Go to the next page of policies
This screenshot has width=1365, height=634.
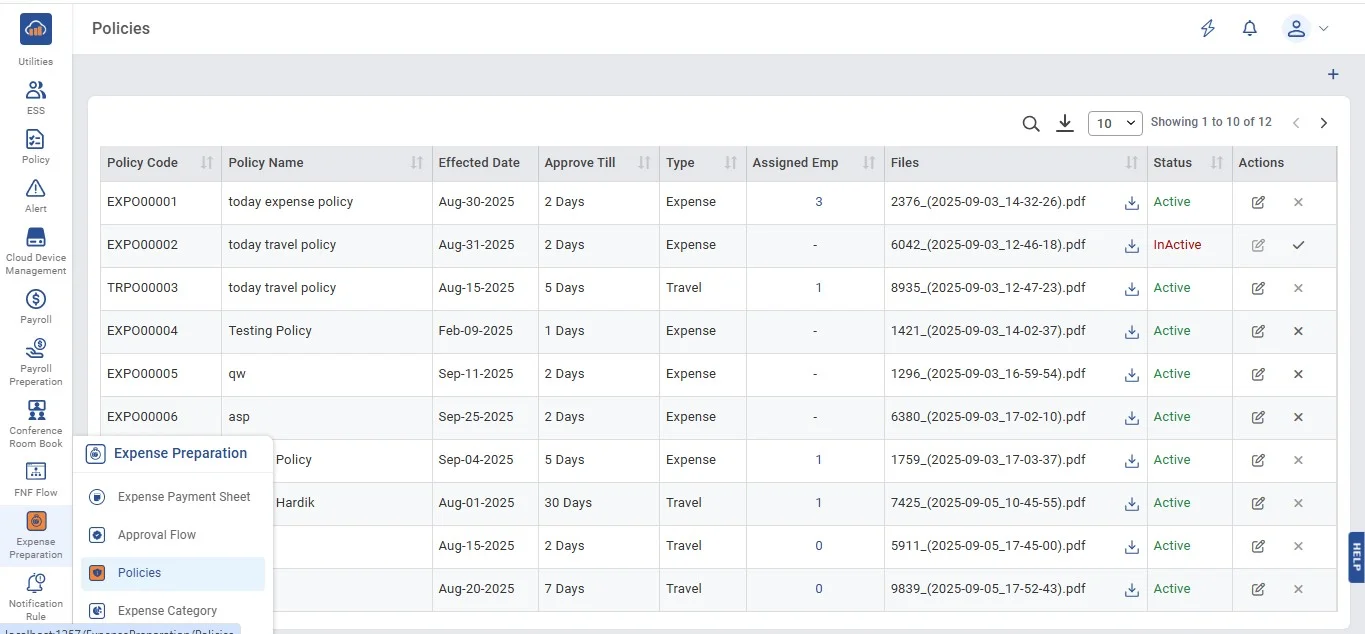point(1324,123)
